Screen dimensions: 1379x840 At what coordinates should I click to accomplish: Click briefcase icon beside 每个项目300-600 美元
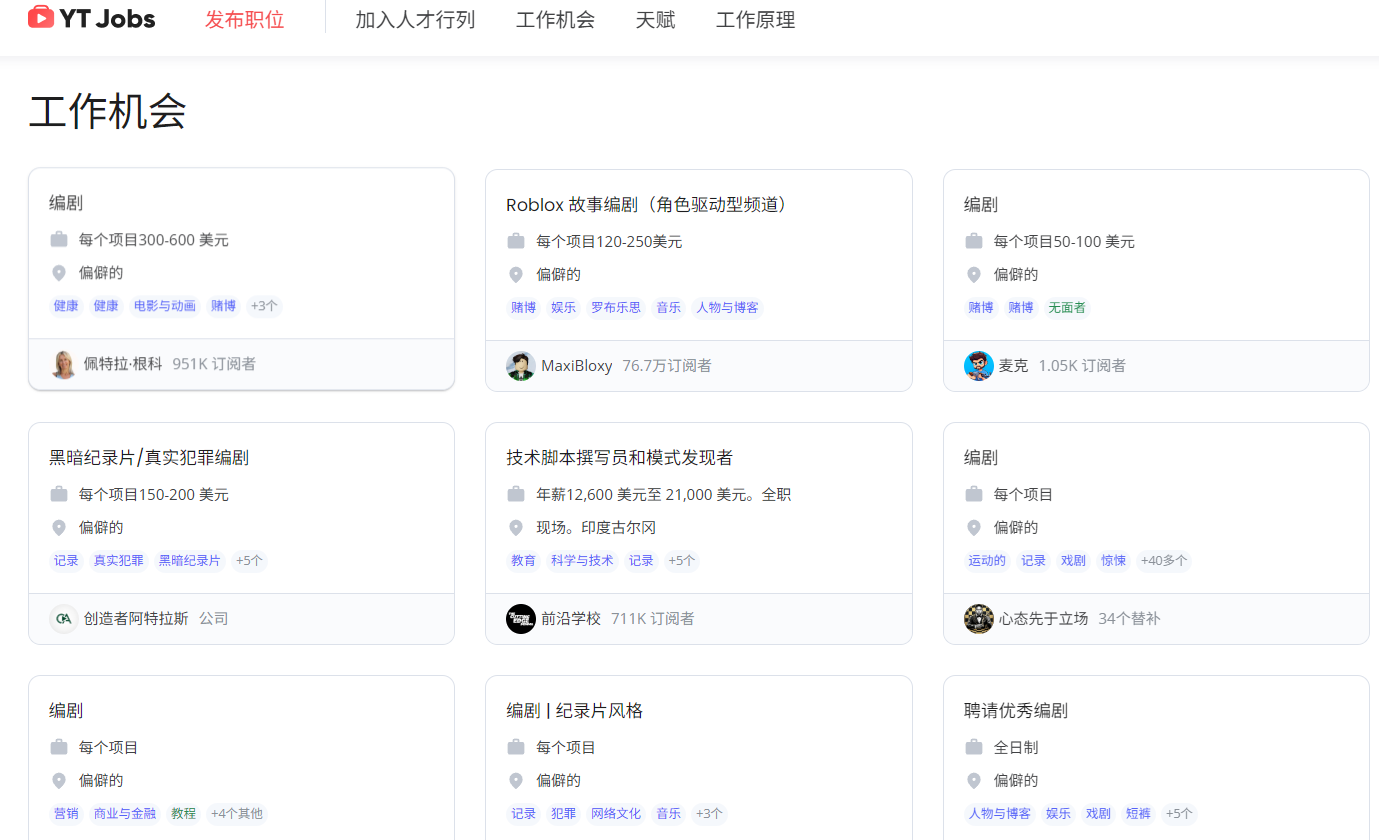coord(59,240)
